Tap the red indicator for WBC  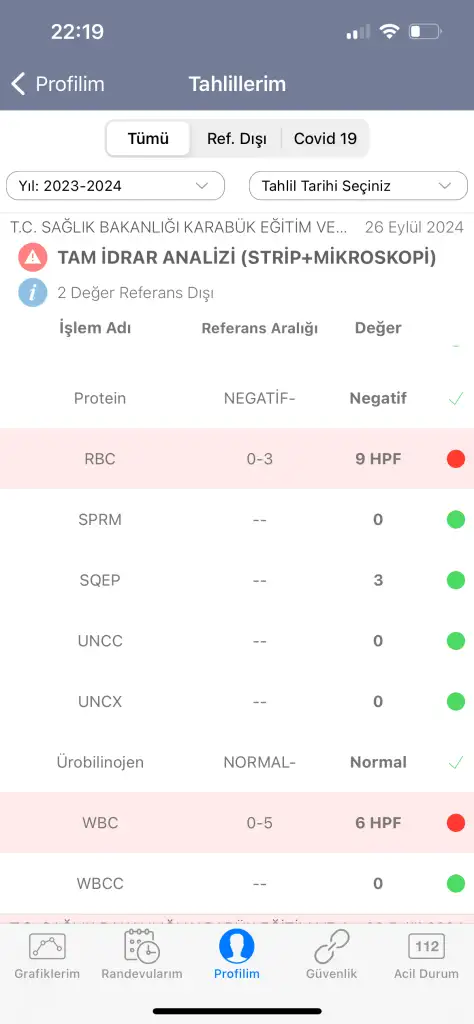pos(456,823)
